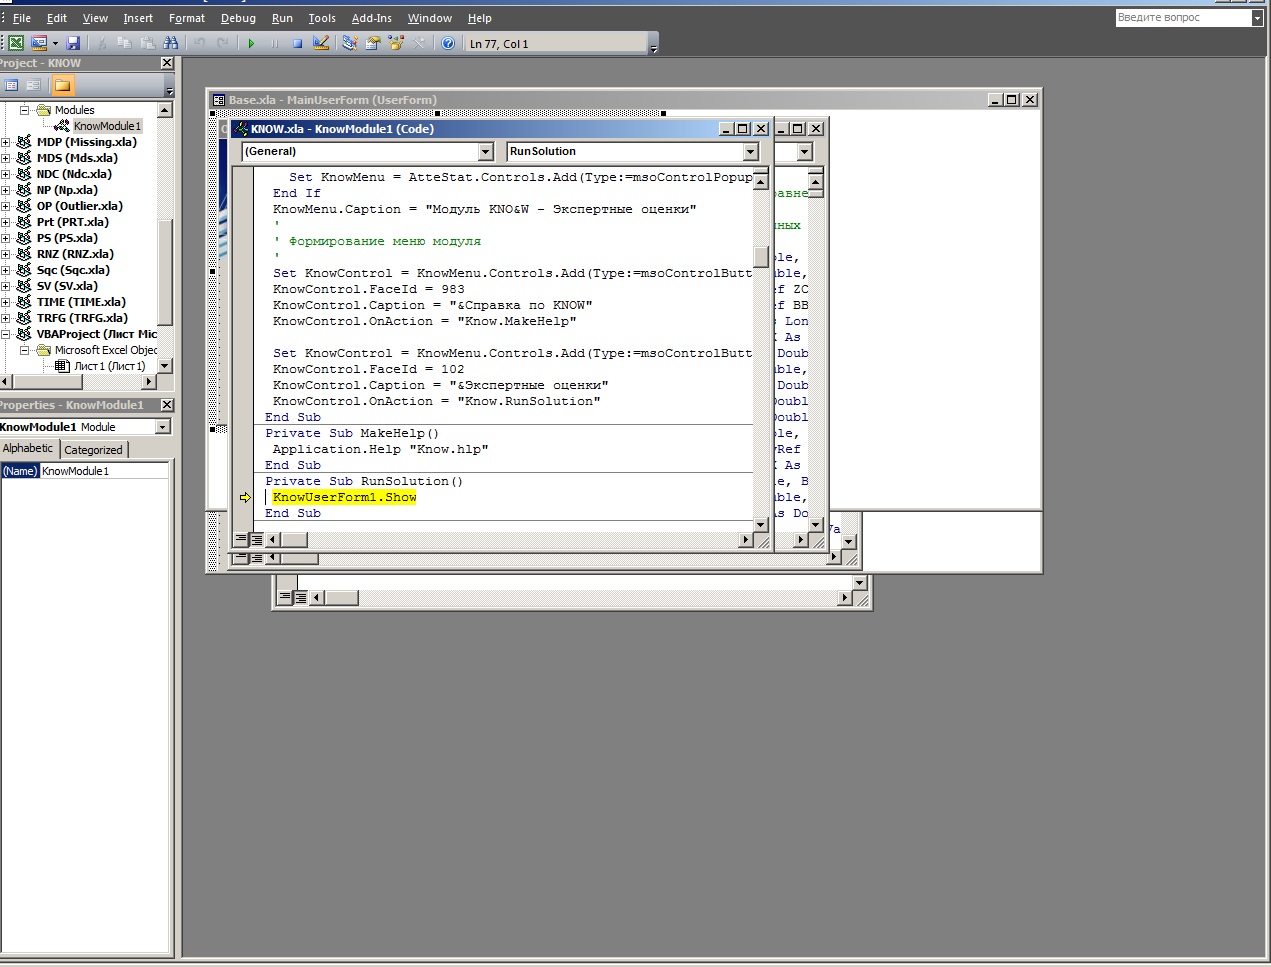Open Find with the binoculars icon
Image resolution: width=1271 pixels, height=967 pixels.
171,43
